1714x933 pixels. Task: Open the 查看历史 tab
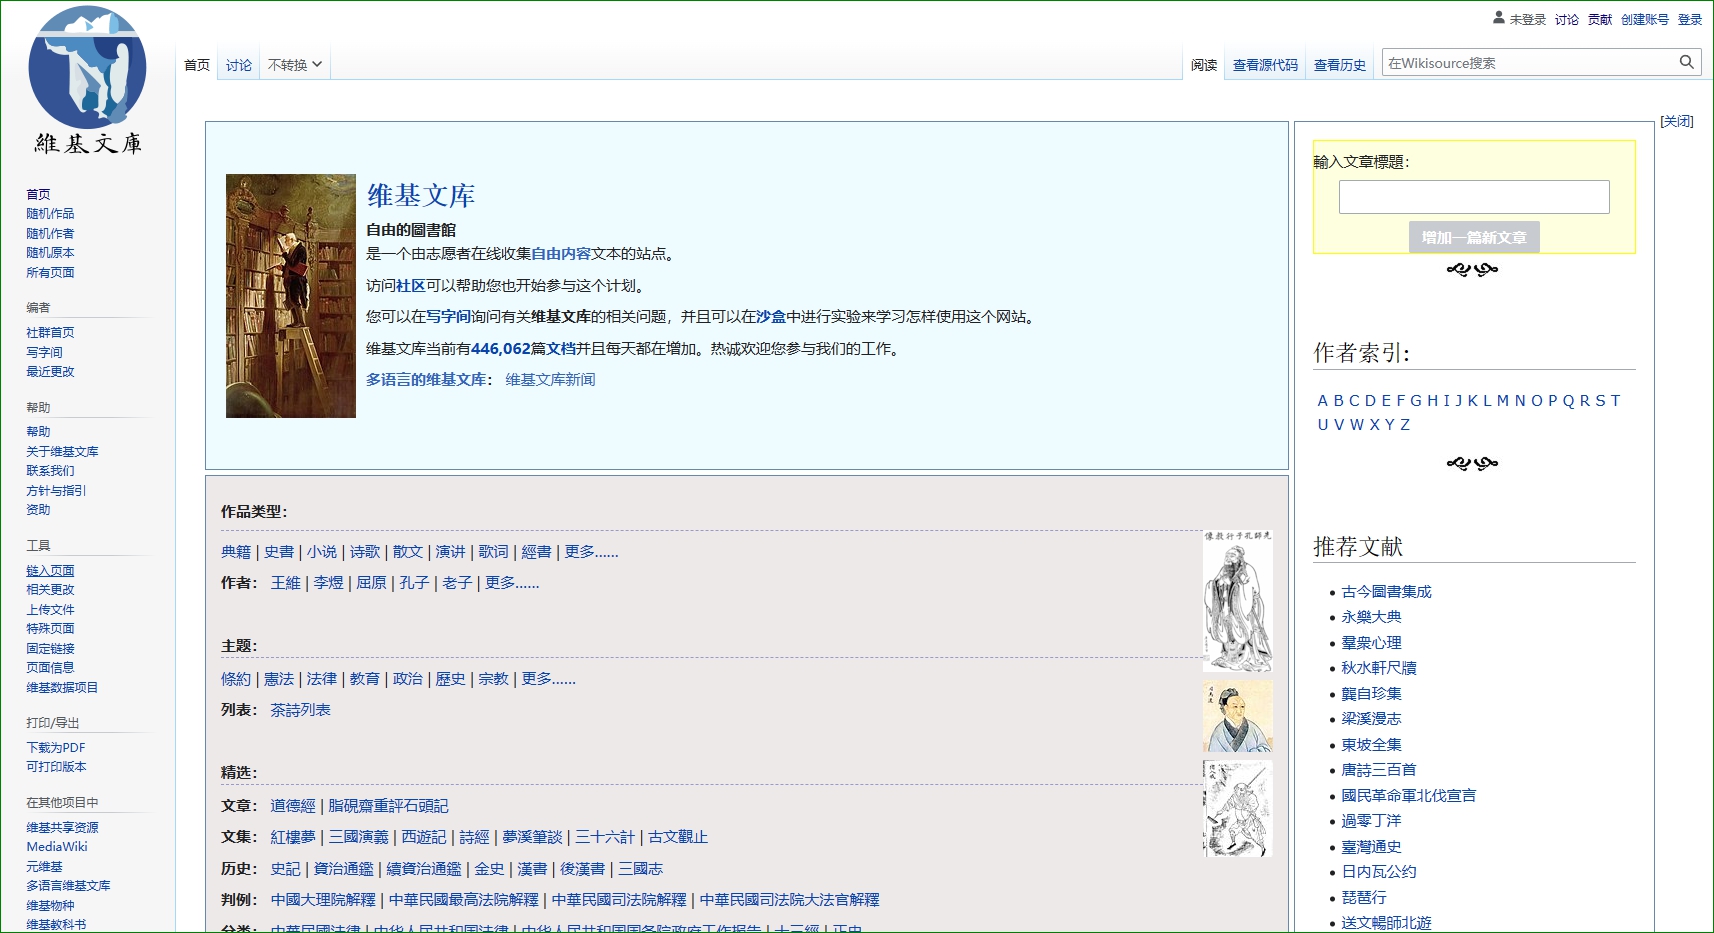(1340, 65)
